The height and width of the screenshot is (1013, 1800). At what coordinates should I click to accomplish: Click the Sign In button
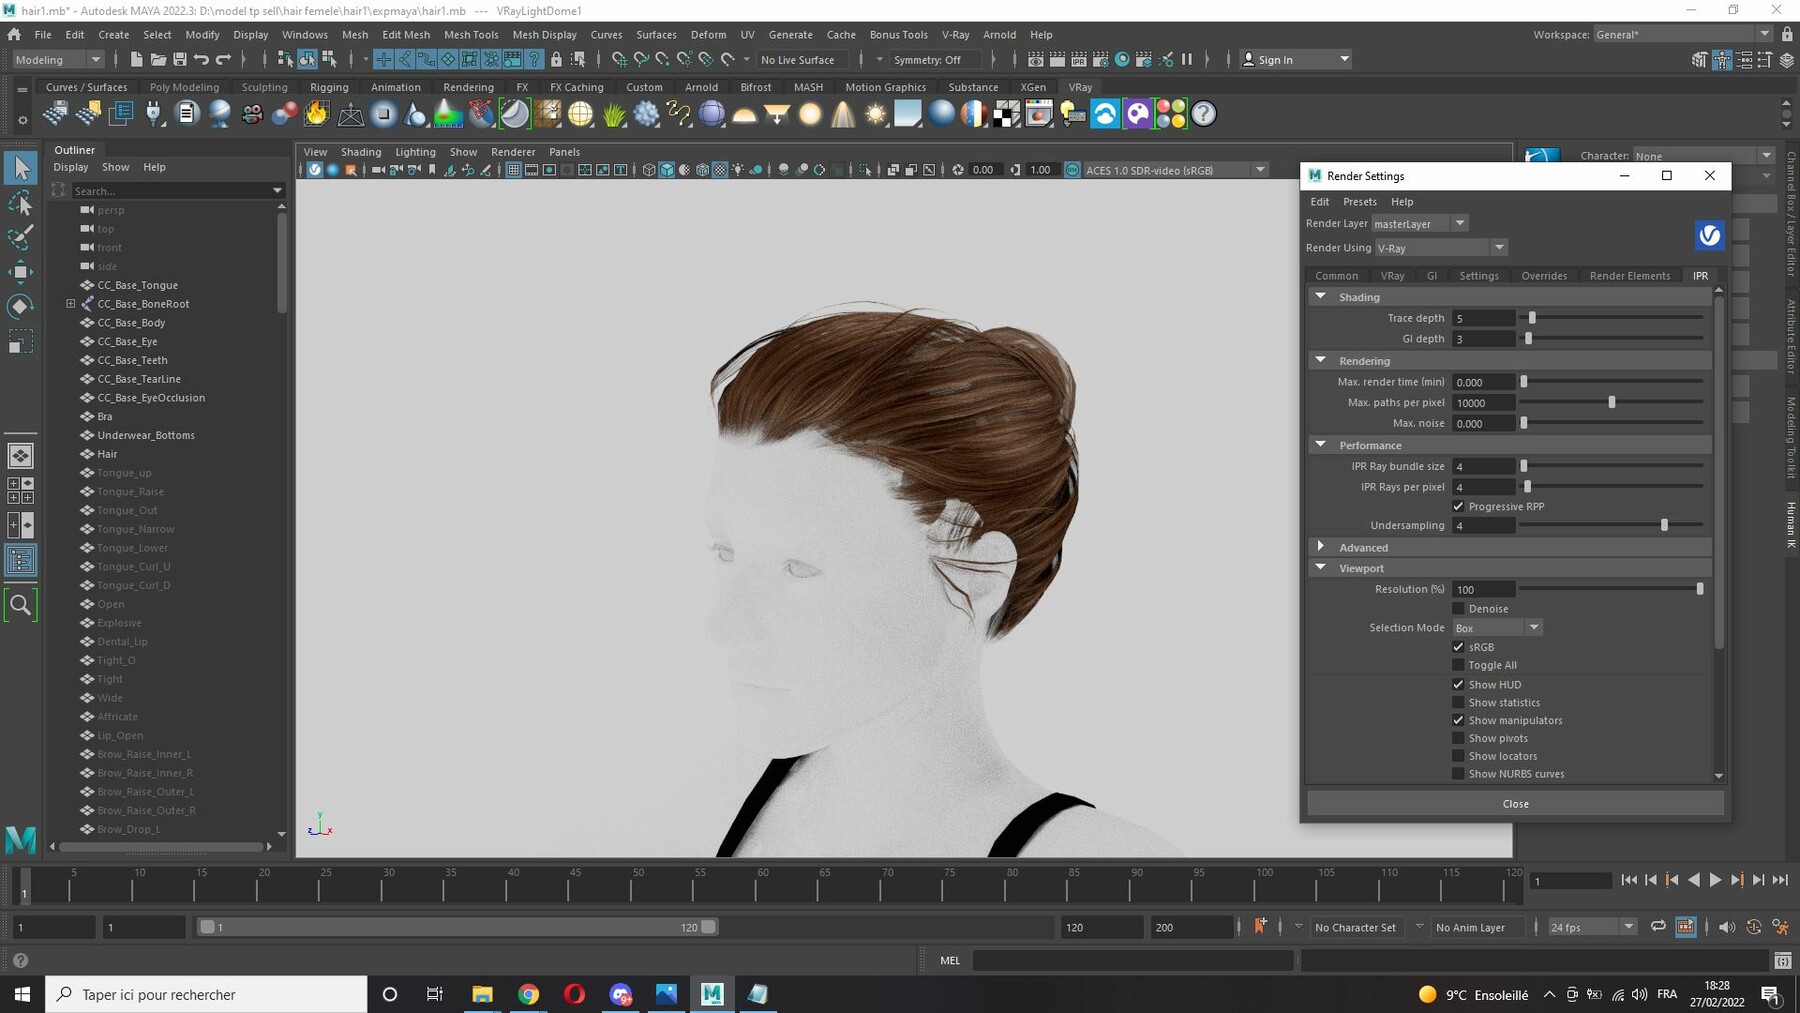pos(1295,60)
